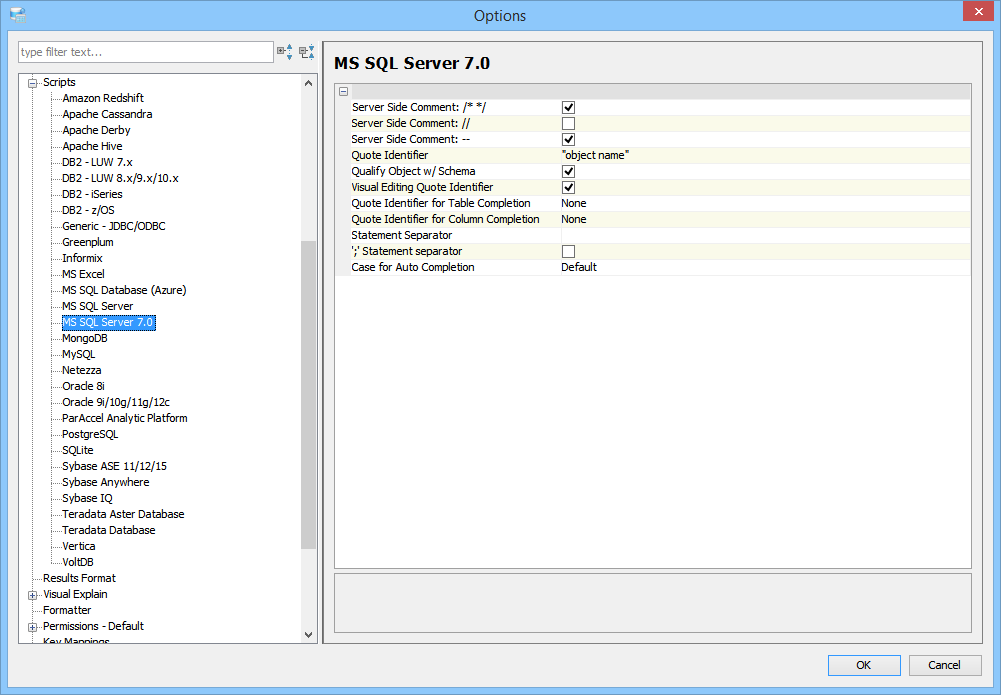Close the Options dialog with the X
This screenshot has height=695, width=1001.
tap(976, 13)
